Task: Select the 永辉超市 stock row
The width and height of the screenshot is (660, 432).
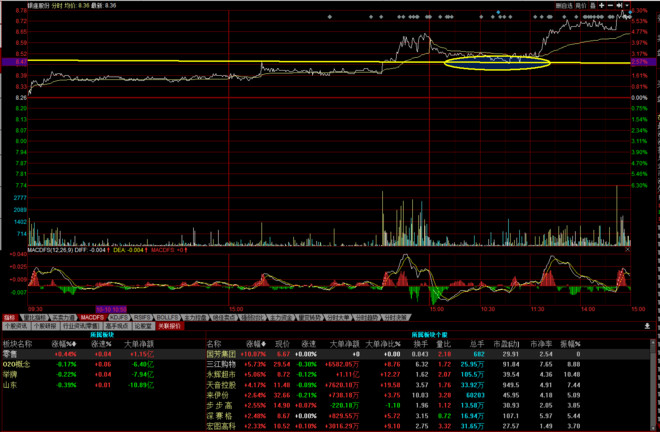Action: [x=428, y=374]
